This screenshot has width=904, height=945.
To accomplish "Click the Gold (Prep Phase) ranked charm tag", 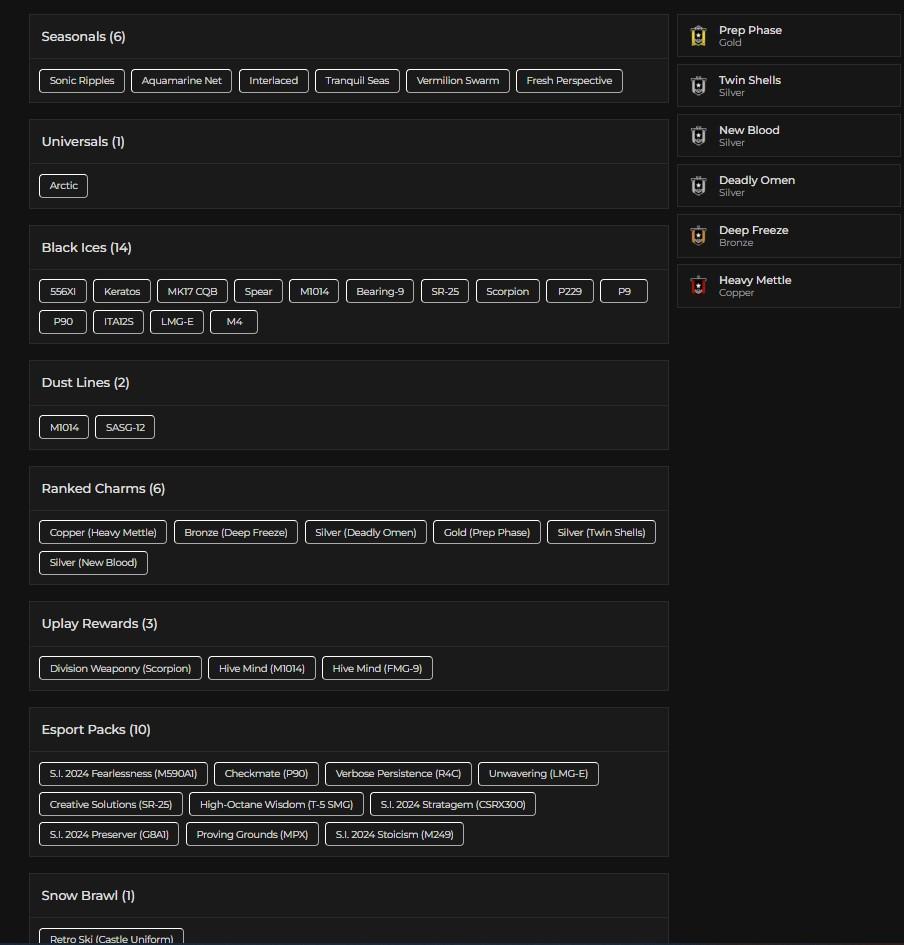I will pyautogui.click(x=487, y=533).
